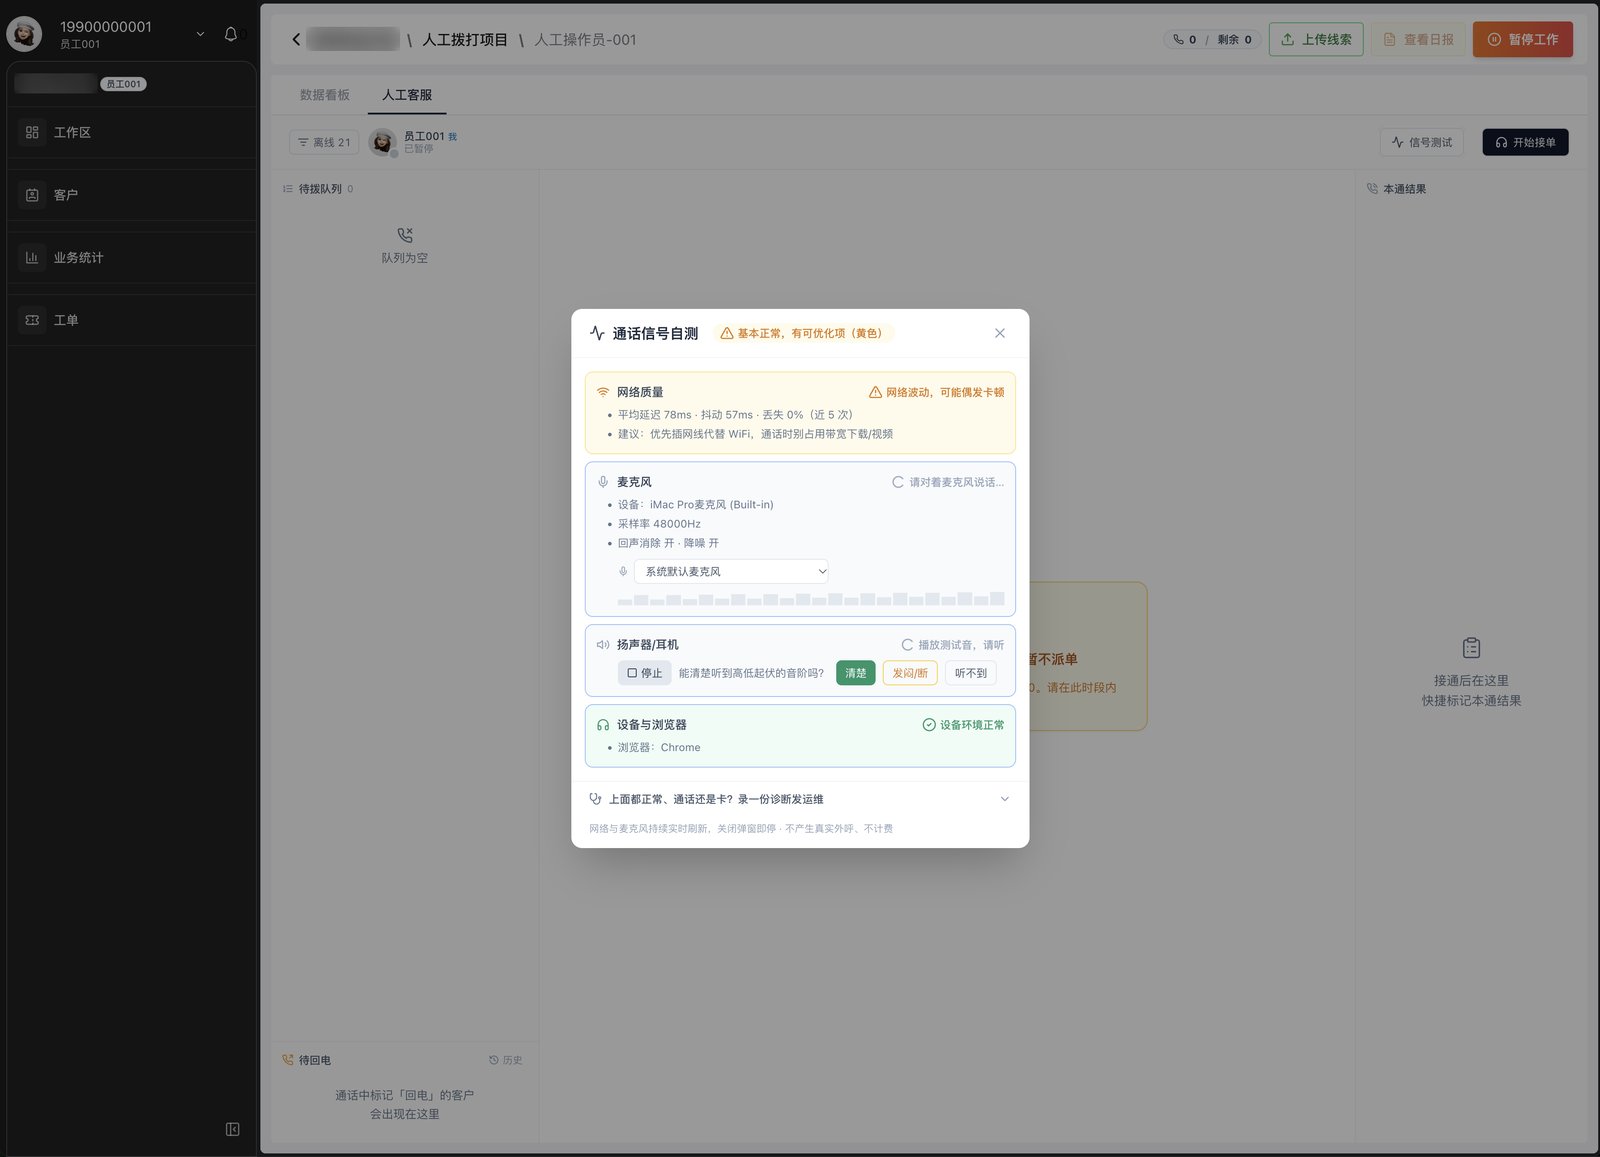
Task: Click the 网络波动 warning status
Action: (x=936, y=392)
